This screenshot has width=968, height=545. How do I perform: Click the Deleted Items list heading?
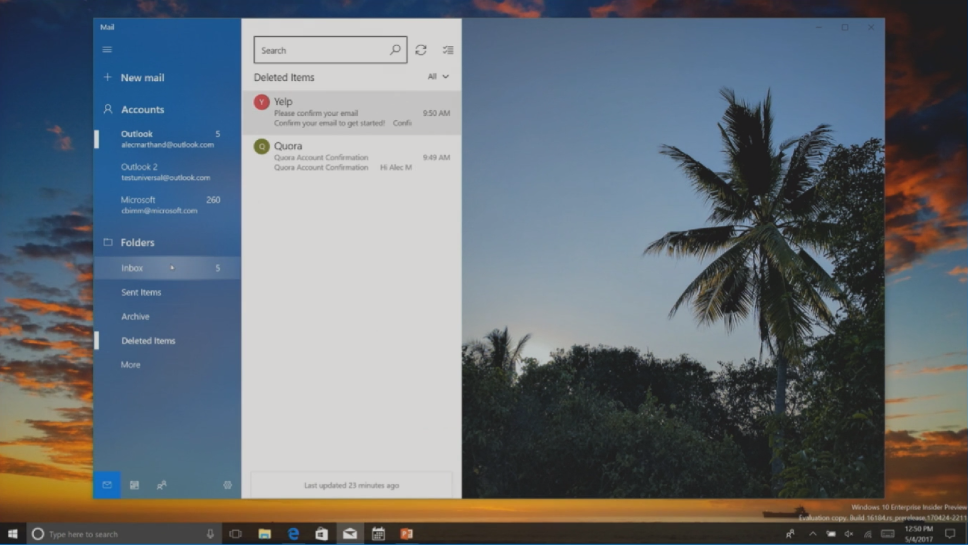tap(284, 77)
